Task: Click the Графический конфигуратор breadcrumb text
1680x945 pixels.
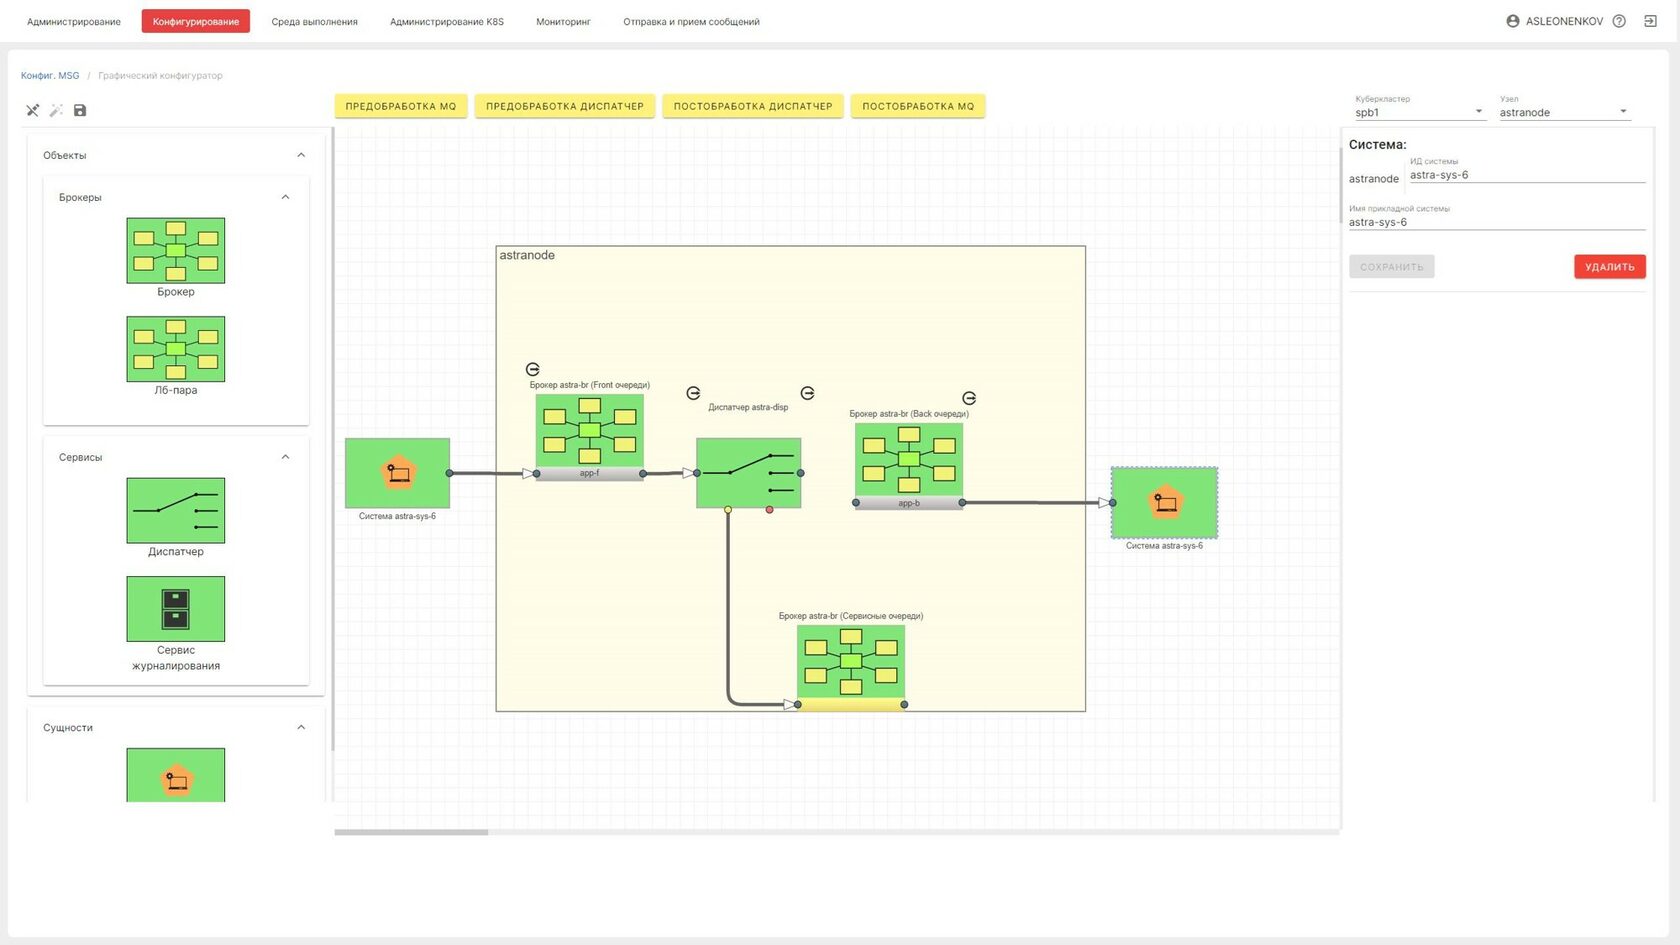Action: (160, 76)
